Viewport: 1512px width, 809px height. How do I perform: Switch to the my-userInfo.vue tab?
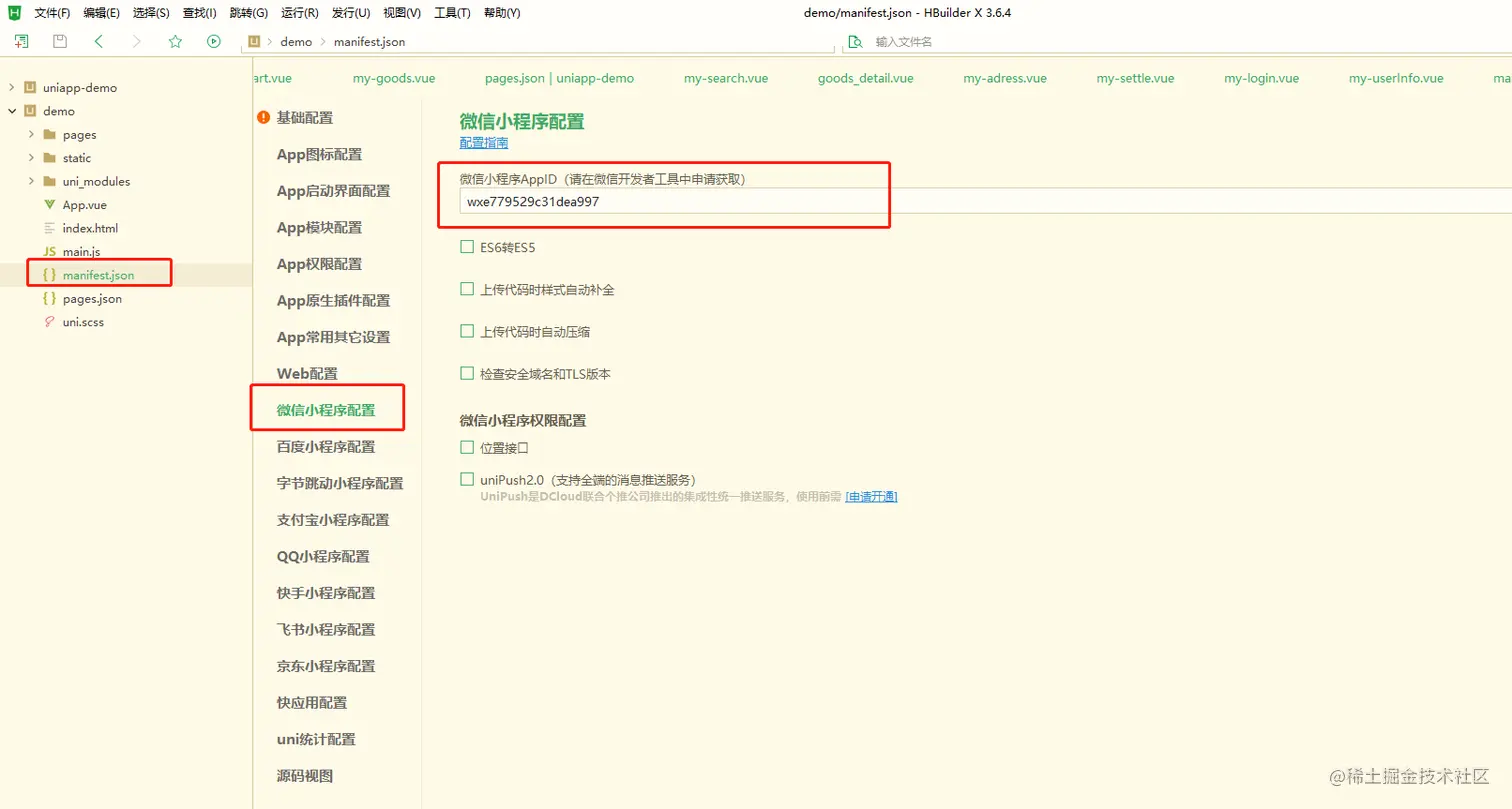tap(1396, 78)
